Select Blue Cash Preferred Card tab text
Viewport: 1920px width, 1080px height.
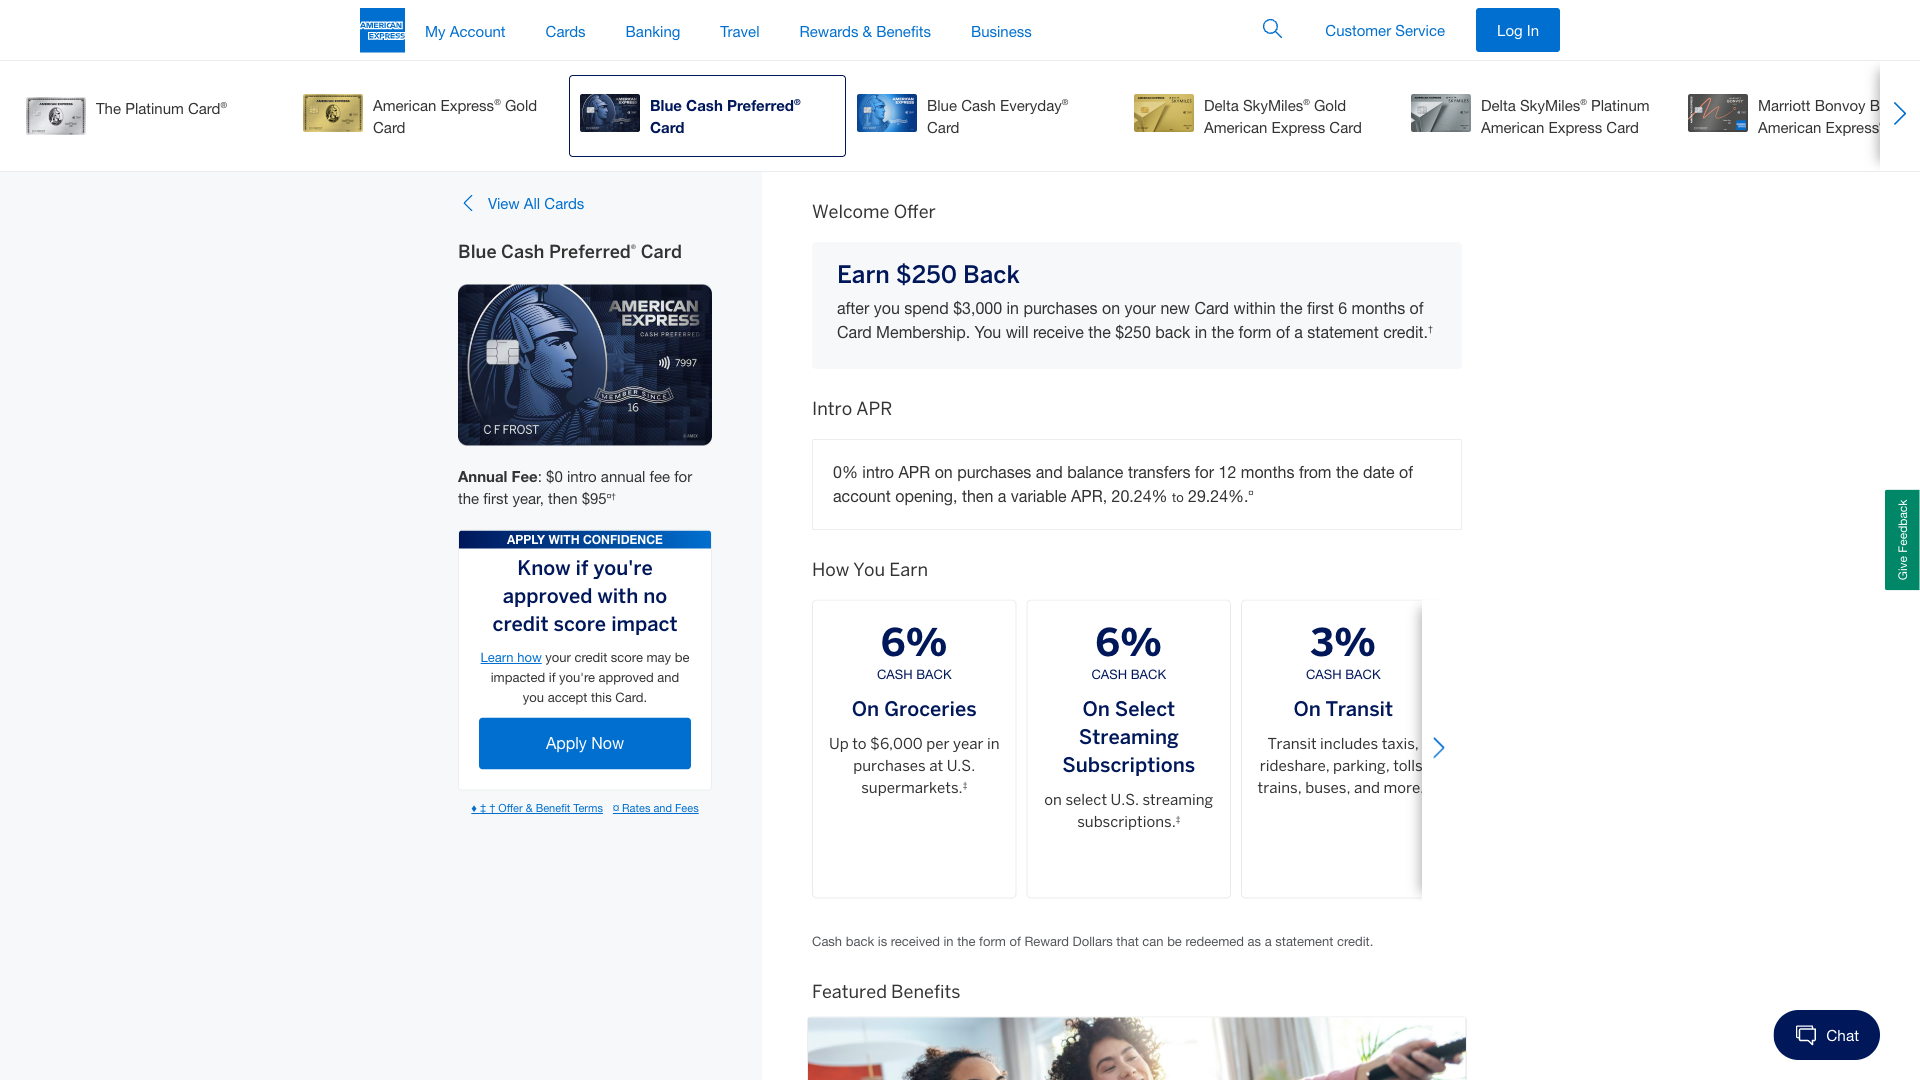coord(725,116)
